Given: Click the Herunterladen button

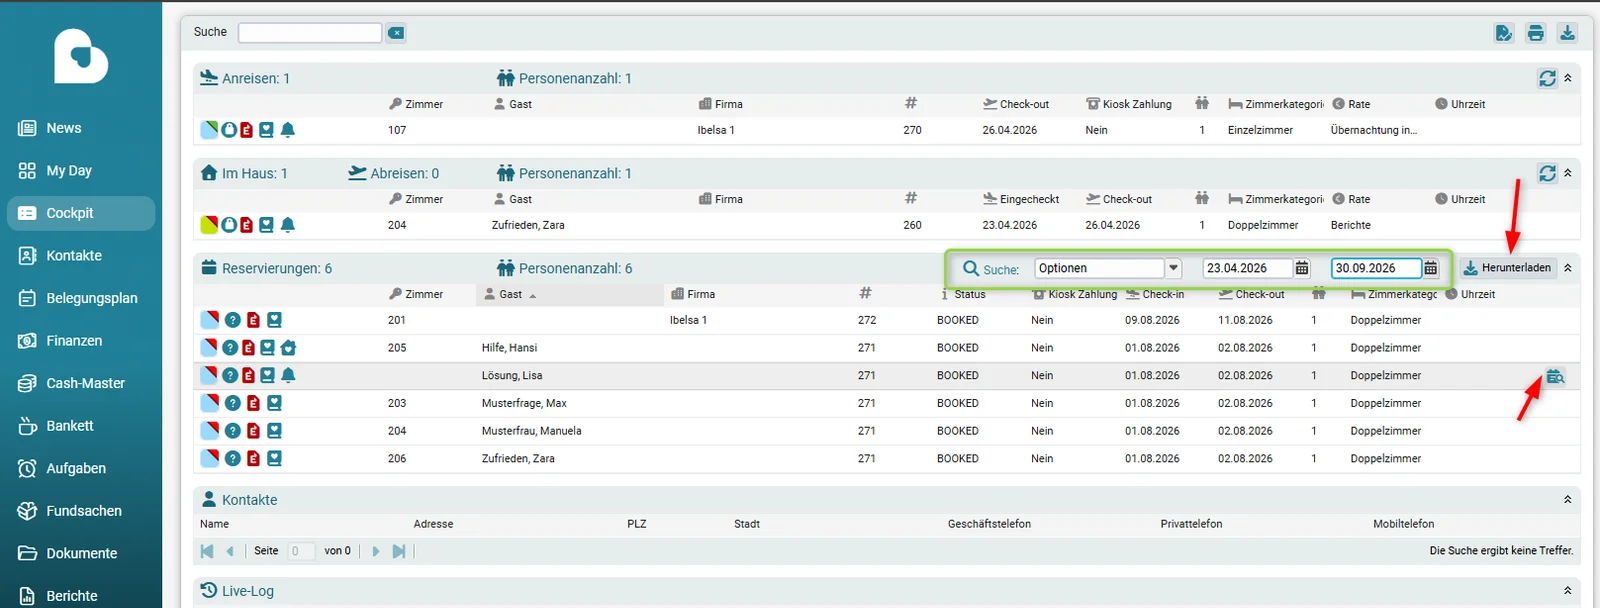Looking at the screenshot, I should [x=1508, y=268].
